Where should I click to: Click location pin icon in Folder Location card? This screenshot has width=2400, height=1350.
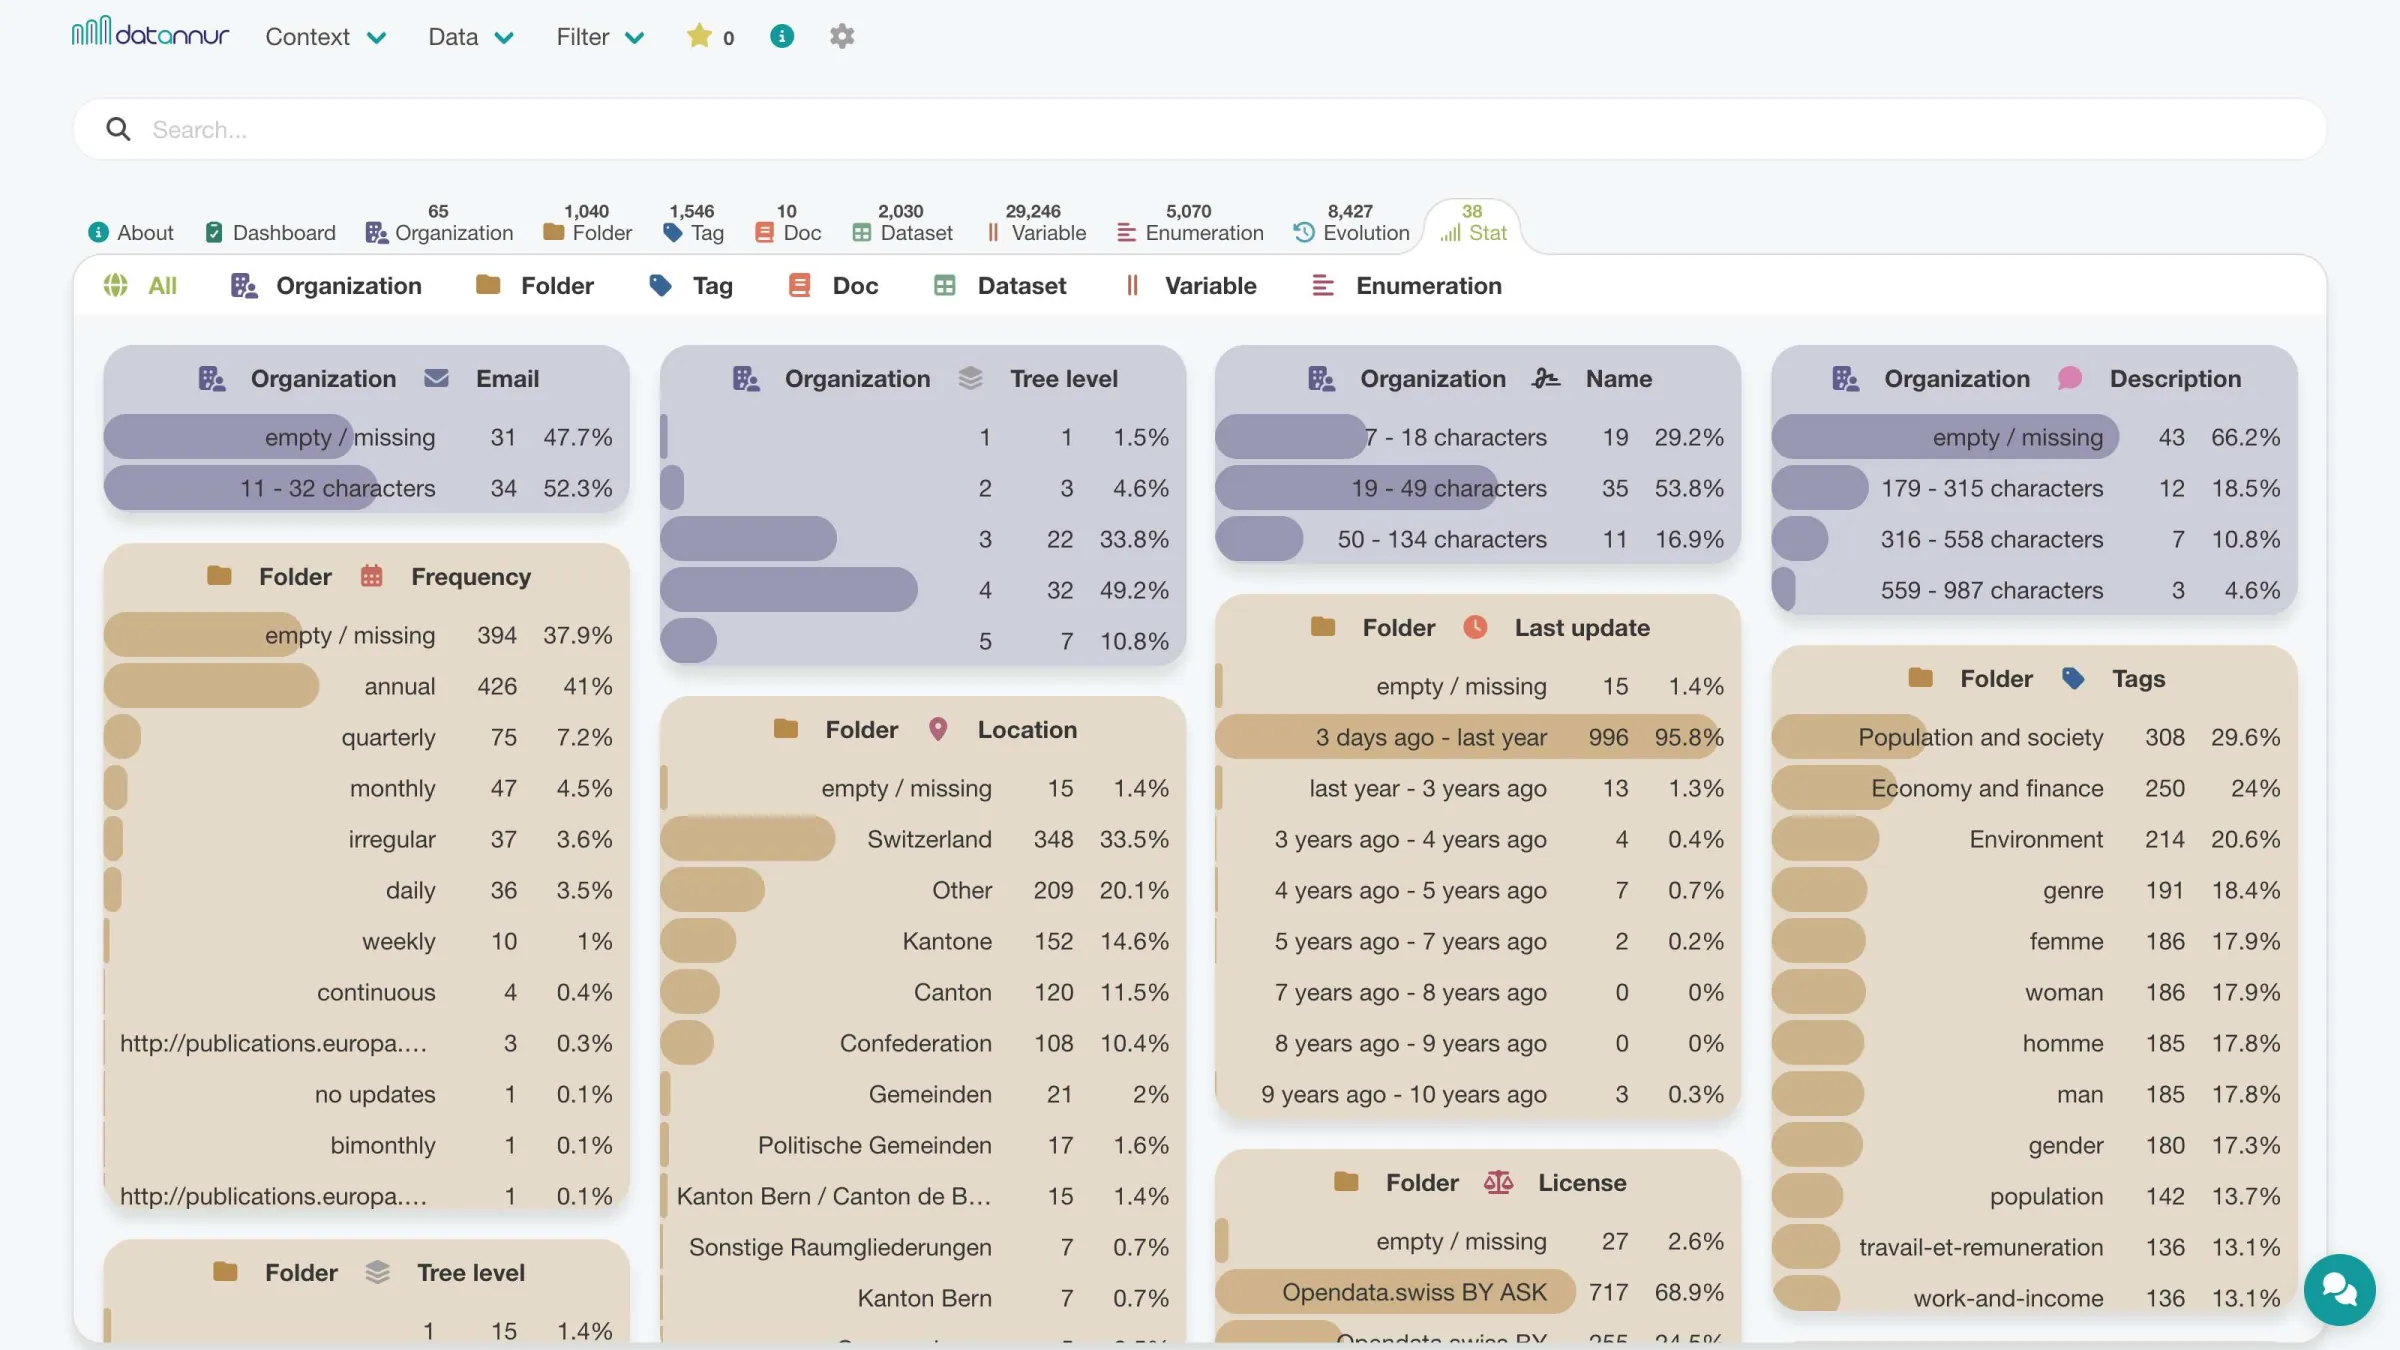coord(938,730)
